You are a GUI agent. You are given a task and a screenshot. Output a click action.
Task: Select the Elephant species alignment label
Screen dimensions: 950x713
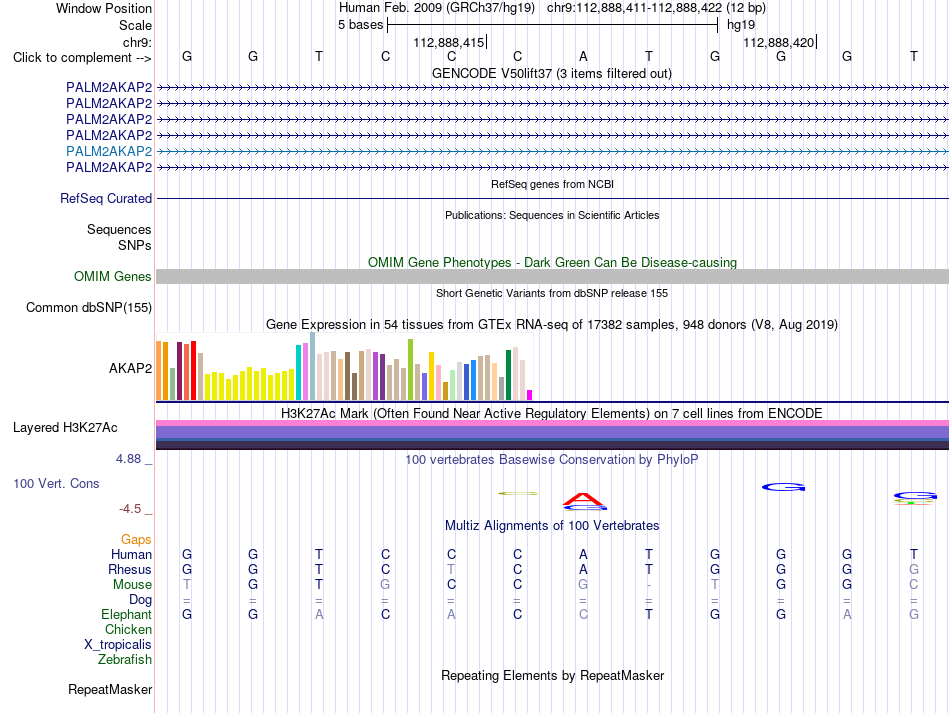[126, 614]
